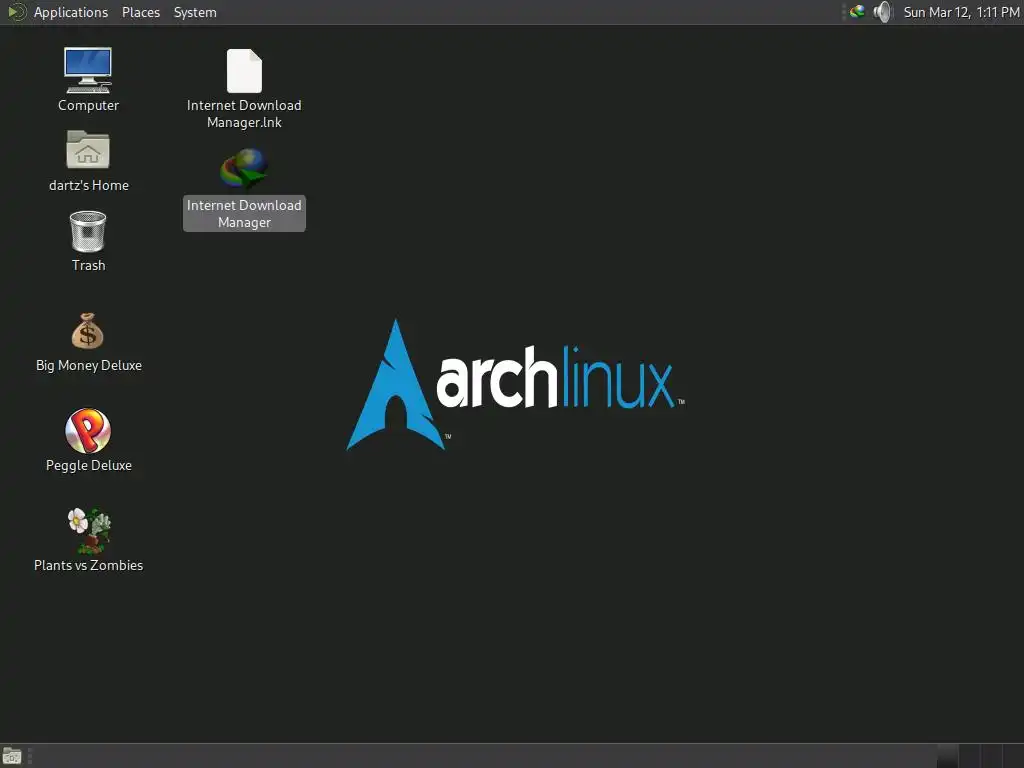Select the Internet Download Manager.lnk file icon
The width and height of the screenshot is (1024, 768).
(244, 71)
